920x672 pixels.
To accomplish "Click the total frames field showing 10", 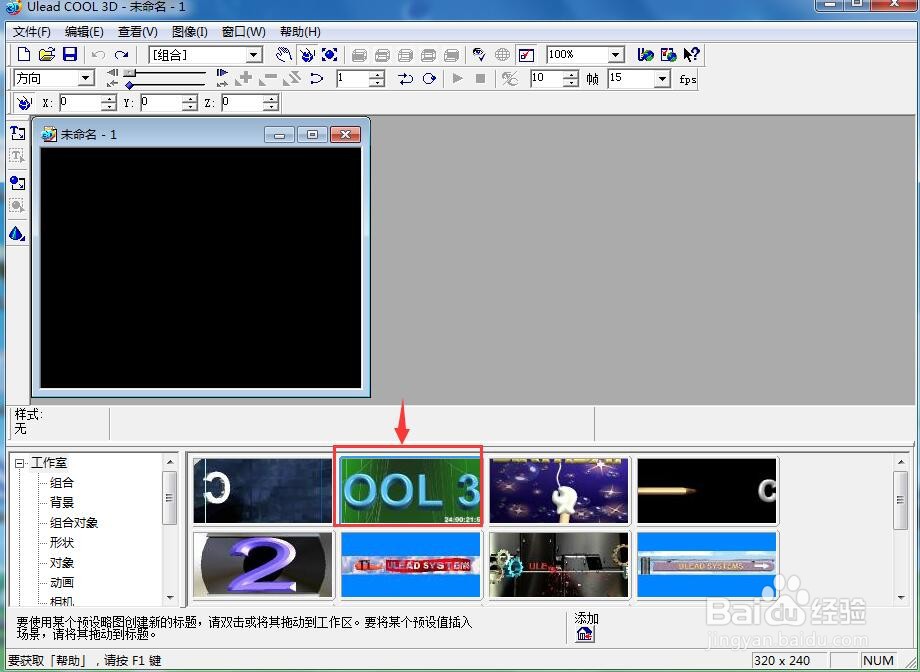I will 547,78.
